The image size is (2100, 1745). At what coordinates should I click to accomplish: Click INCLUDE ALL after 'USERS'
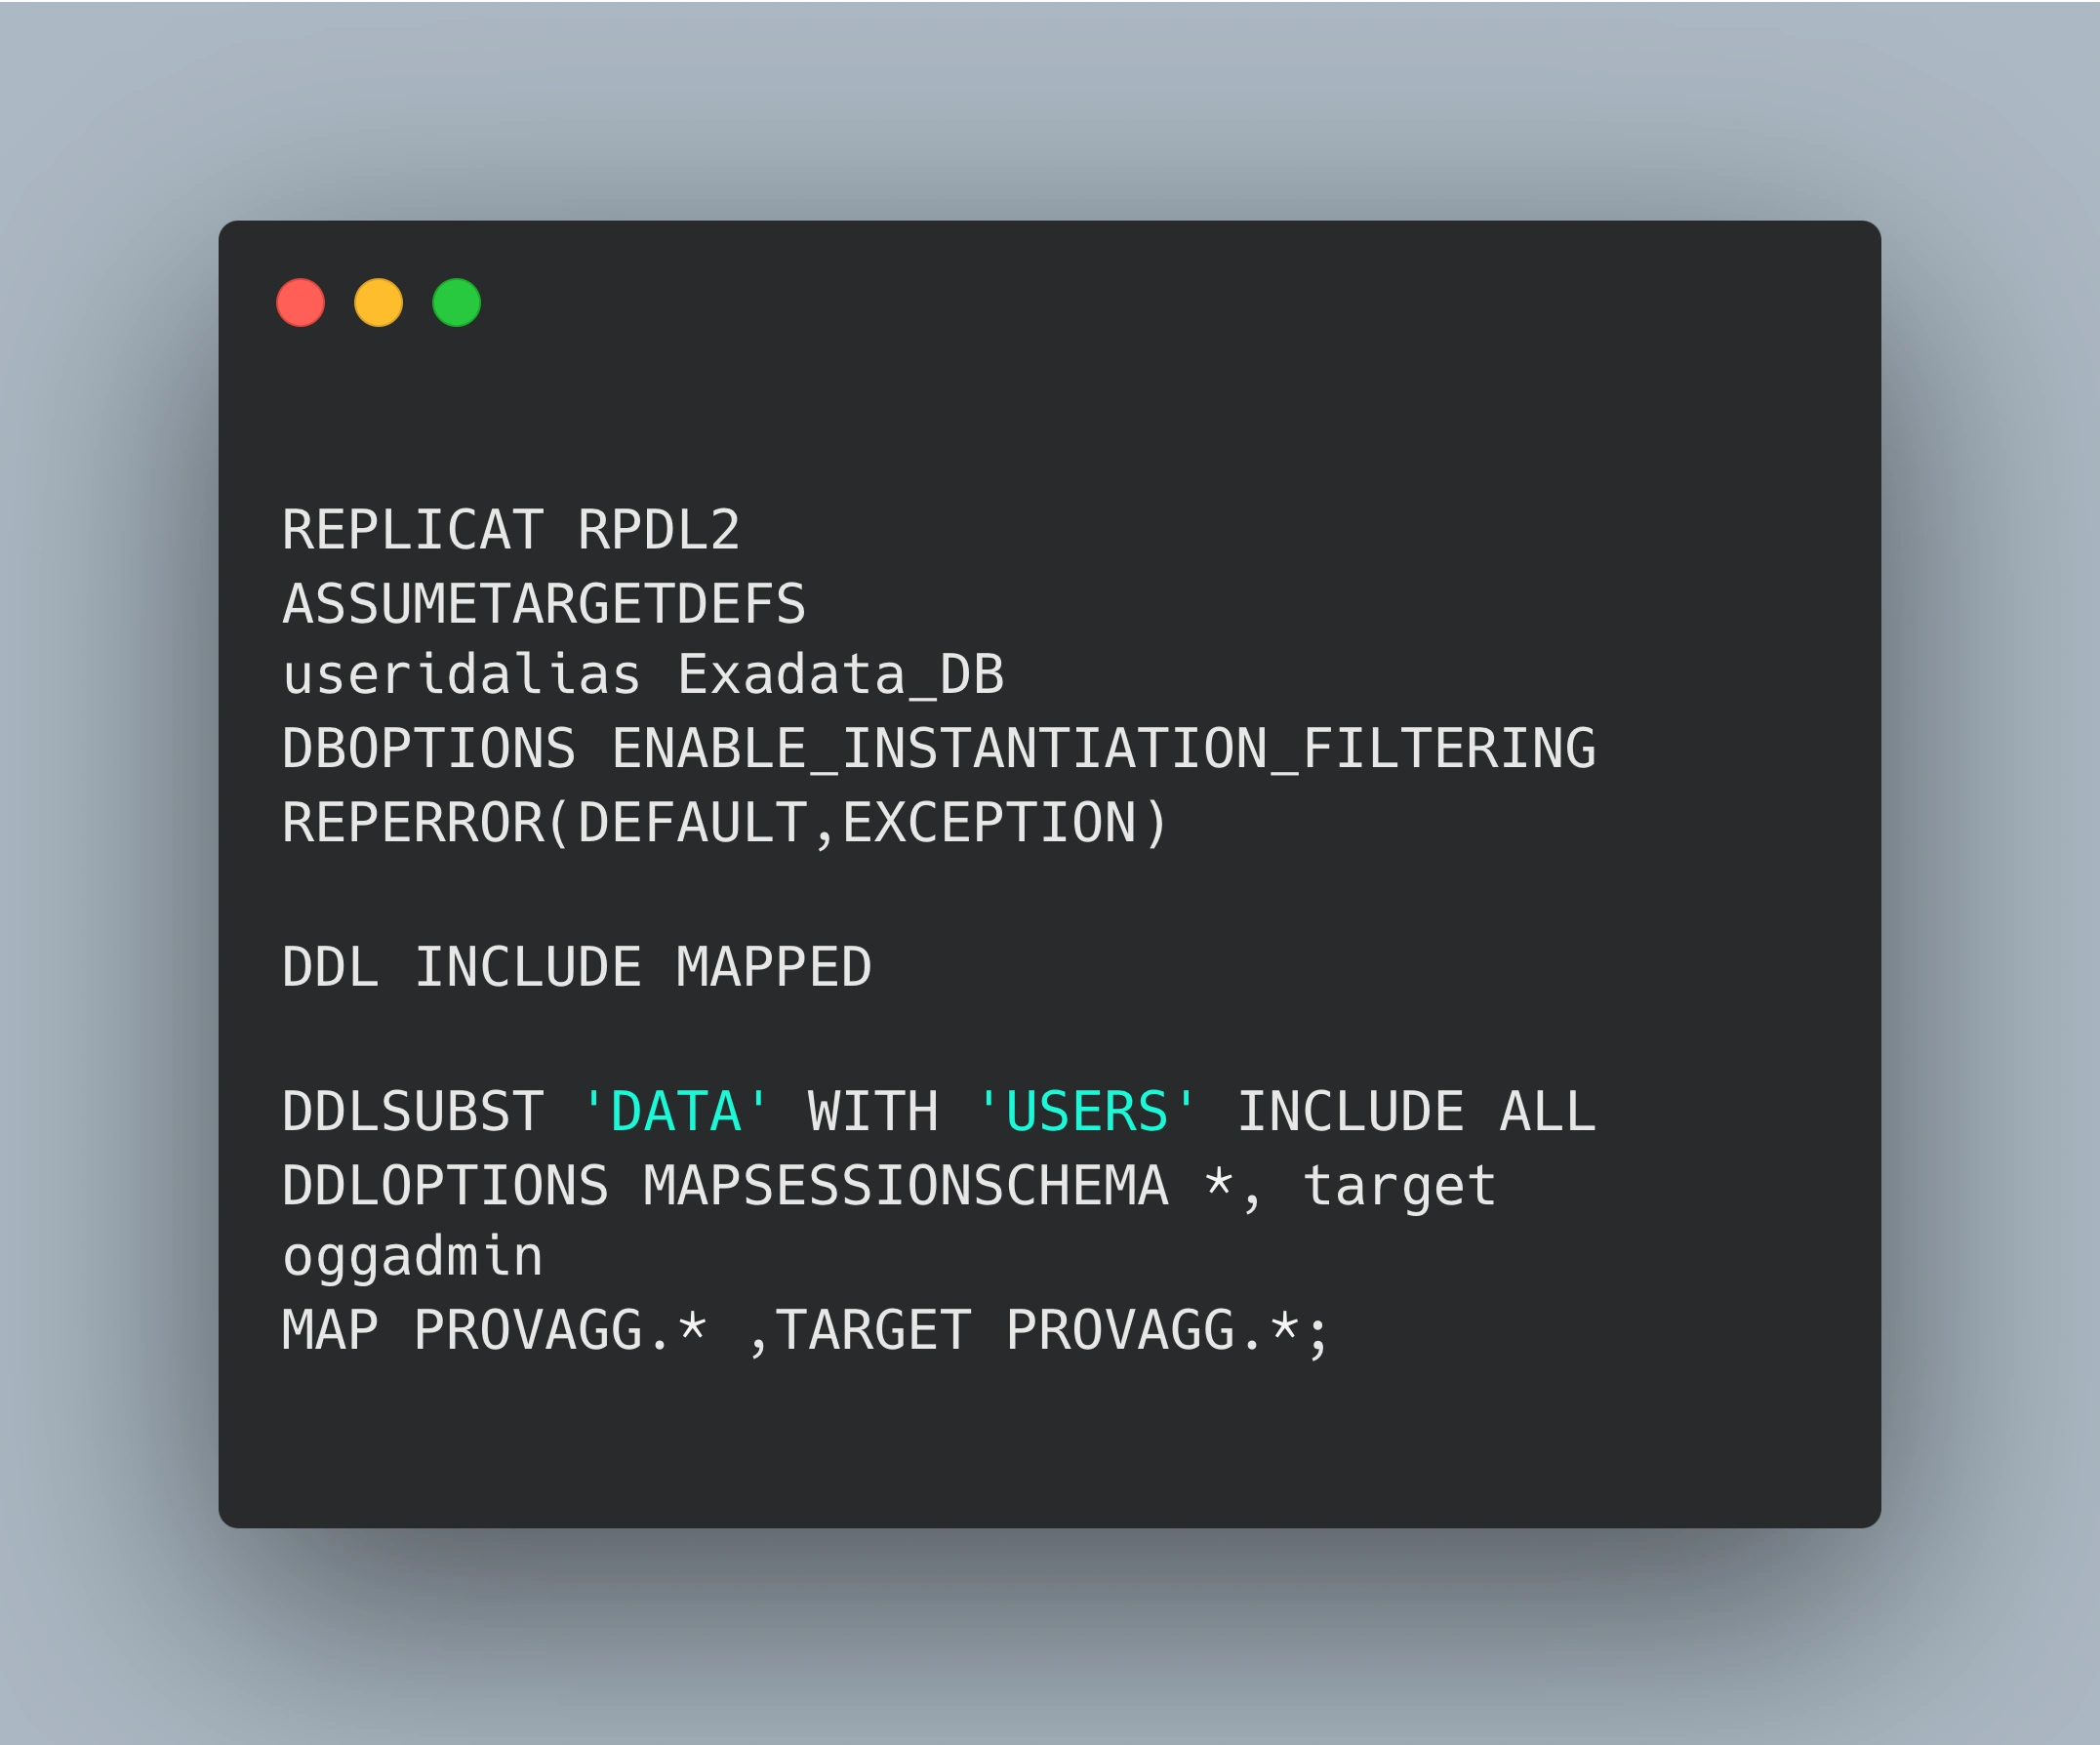click(x=1416, y=1111)
